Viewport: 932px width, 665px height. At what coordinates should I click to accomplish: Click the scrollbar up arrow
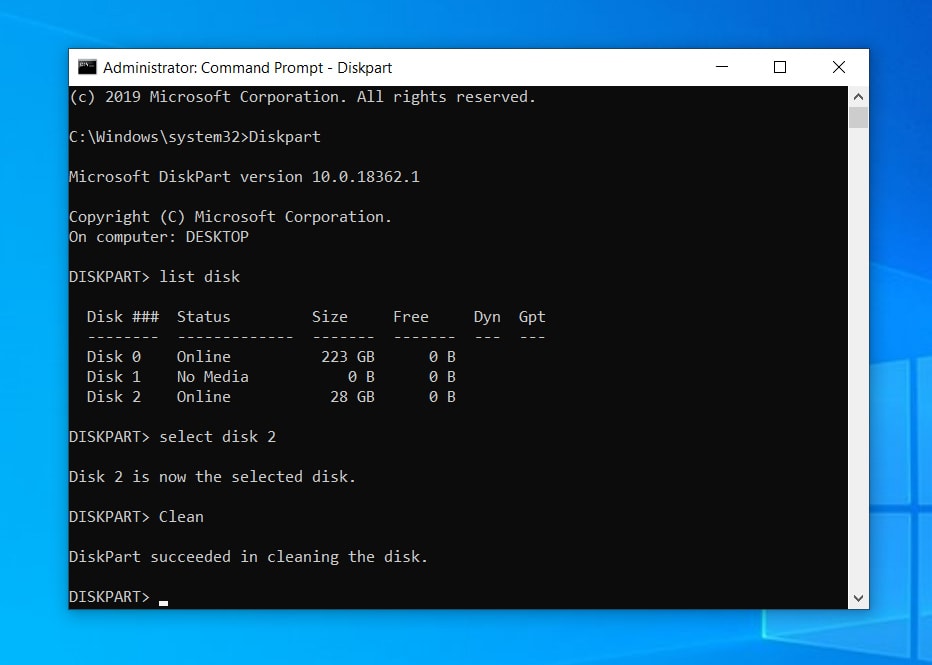[858, 96]
